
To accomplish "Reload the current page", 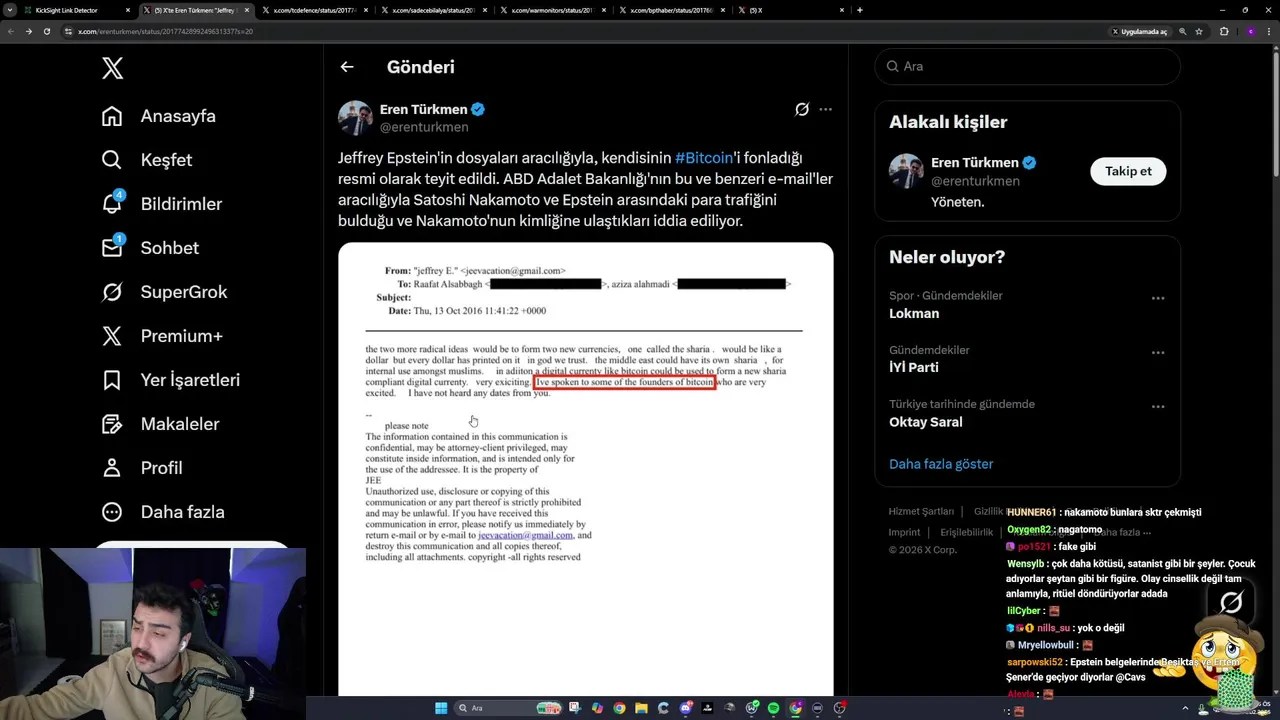I will [46, 31].
